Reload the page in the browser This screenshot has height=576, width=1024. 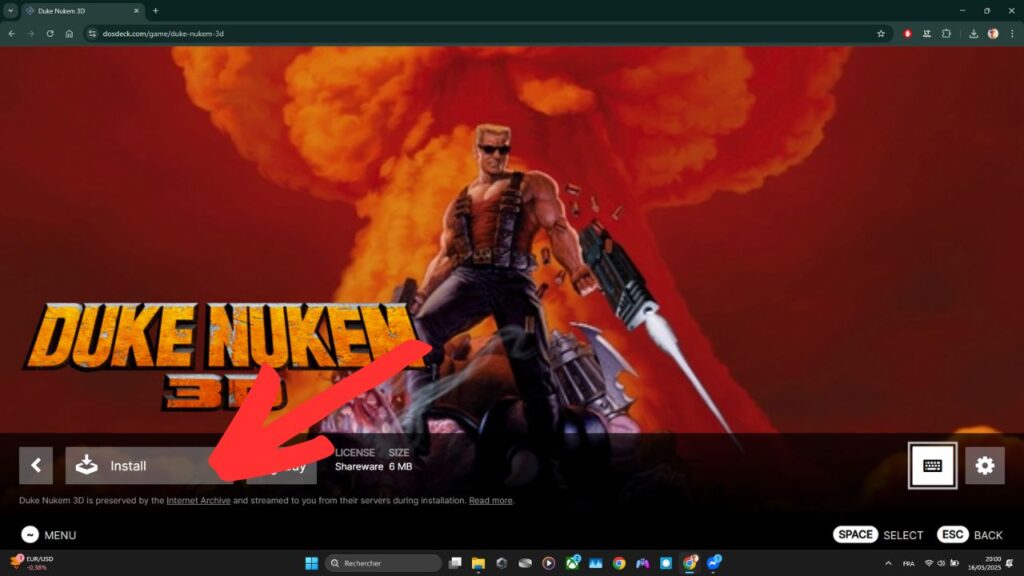(50, 33)
